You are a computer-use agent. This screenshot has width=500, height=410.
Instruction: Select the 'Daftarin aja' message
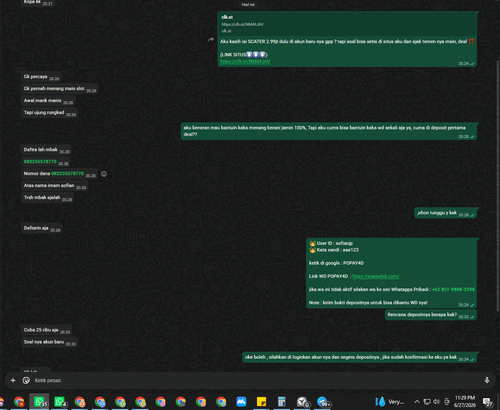pyautogui.click(x=41, y=228)
